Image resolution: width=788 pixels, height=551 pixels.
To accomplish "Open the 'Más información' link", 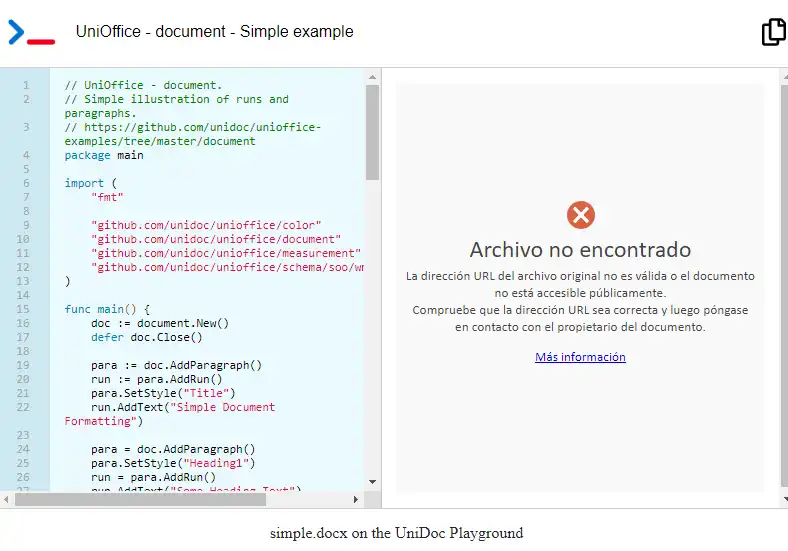I will pos(580,357).
